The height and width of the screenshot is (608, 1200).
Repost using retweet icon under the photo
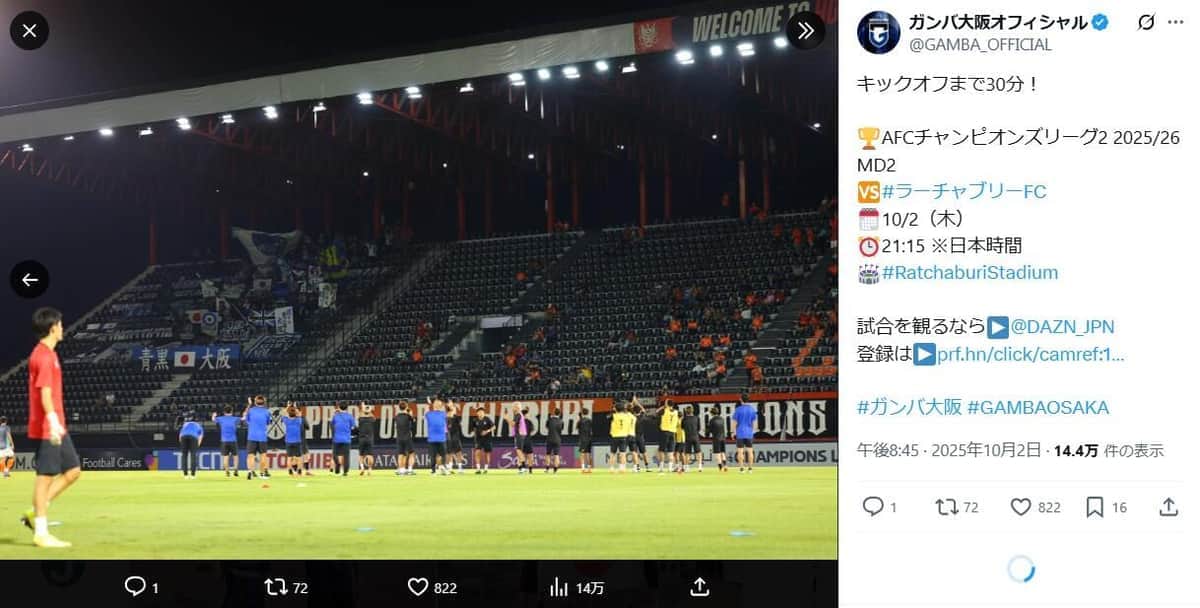click(x=274, y=587)
